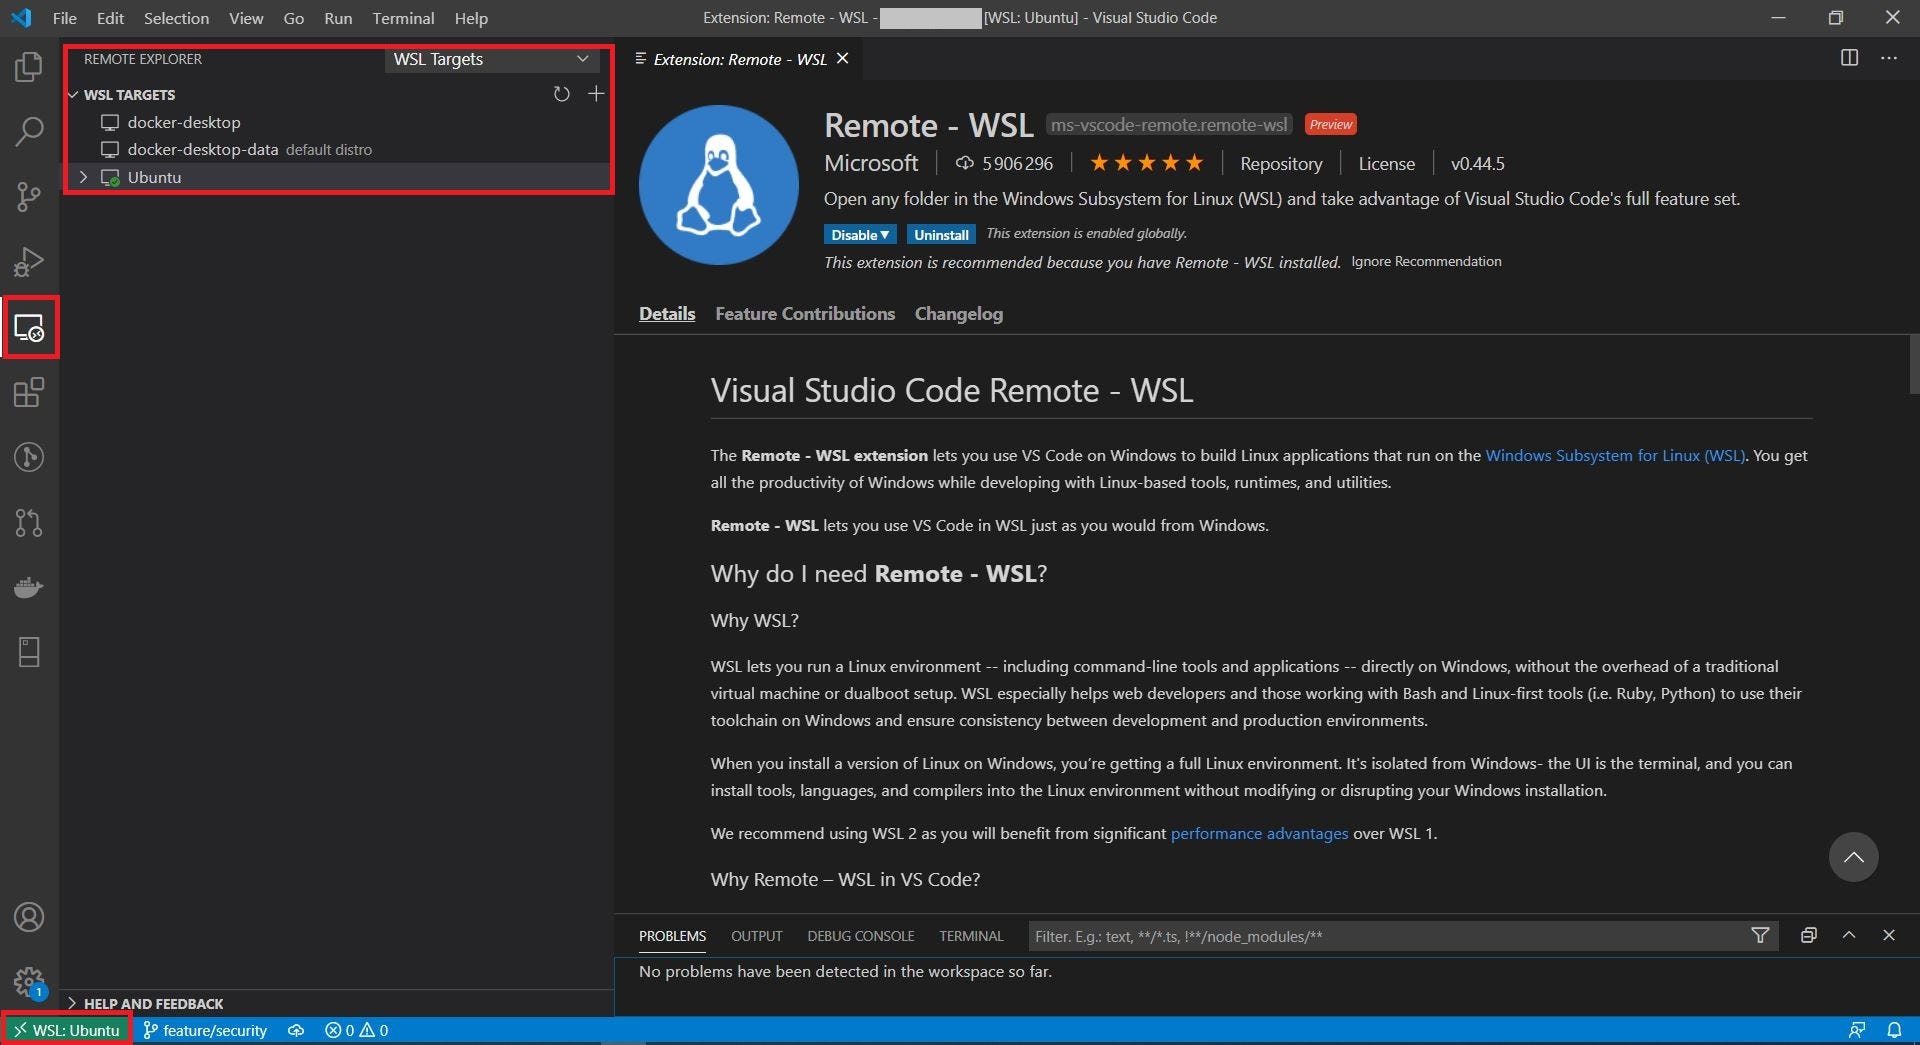Switch to the OUTPUT panel tab

756,936
